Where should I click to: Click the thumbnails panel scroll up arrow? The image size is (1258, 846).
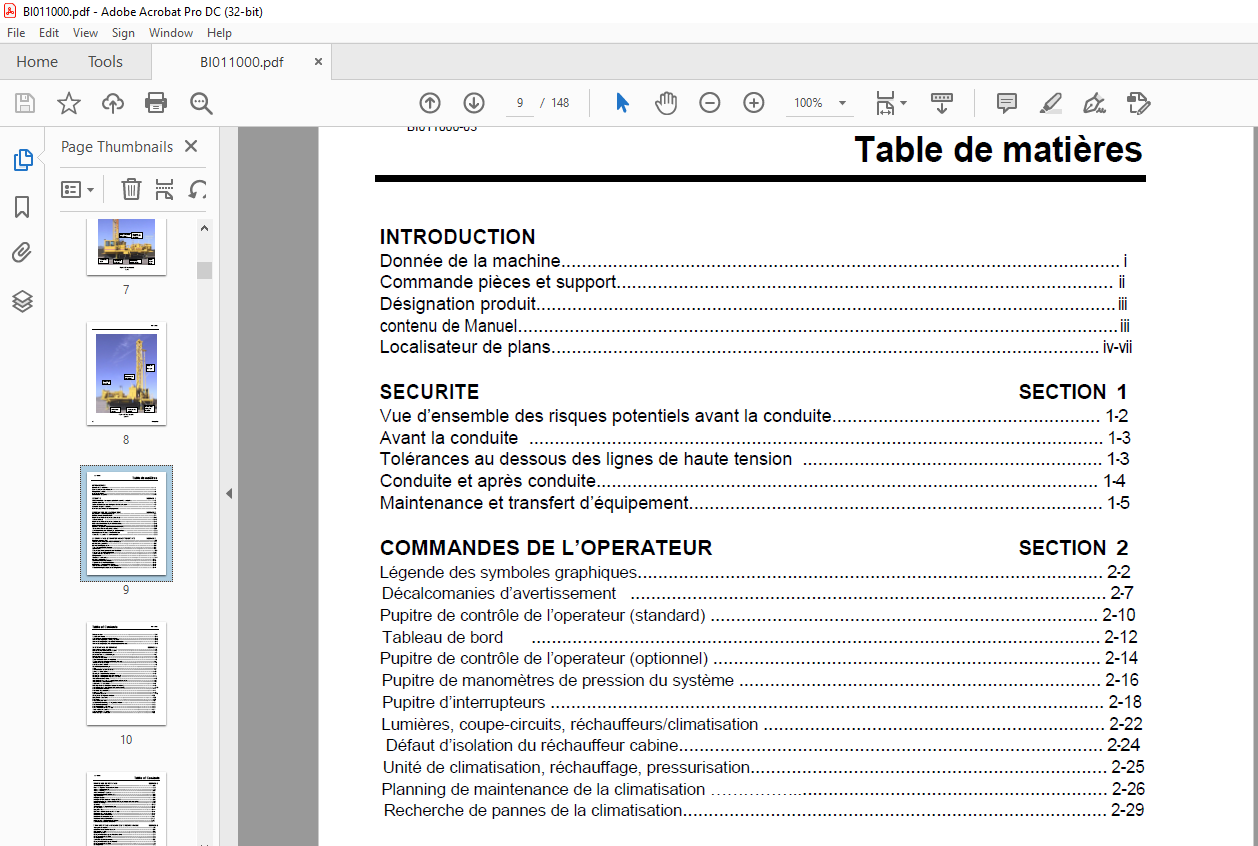point(204,228)
